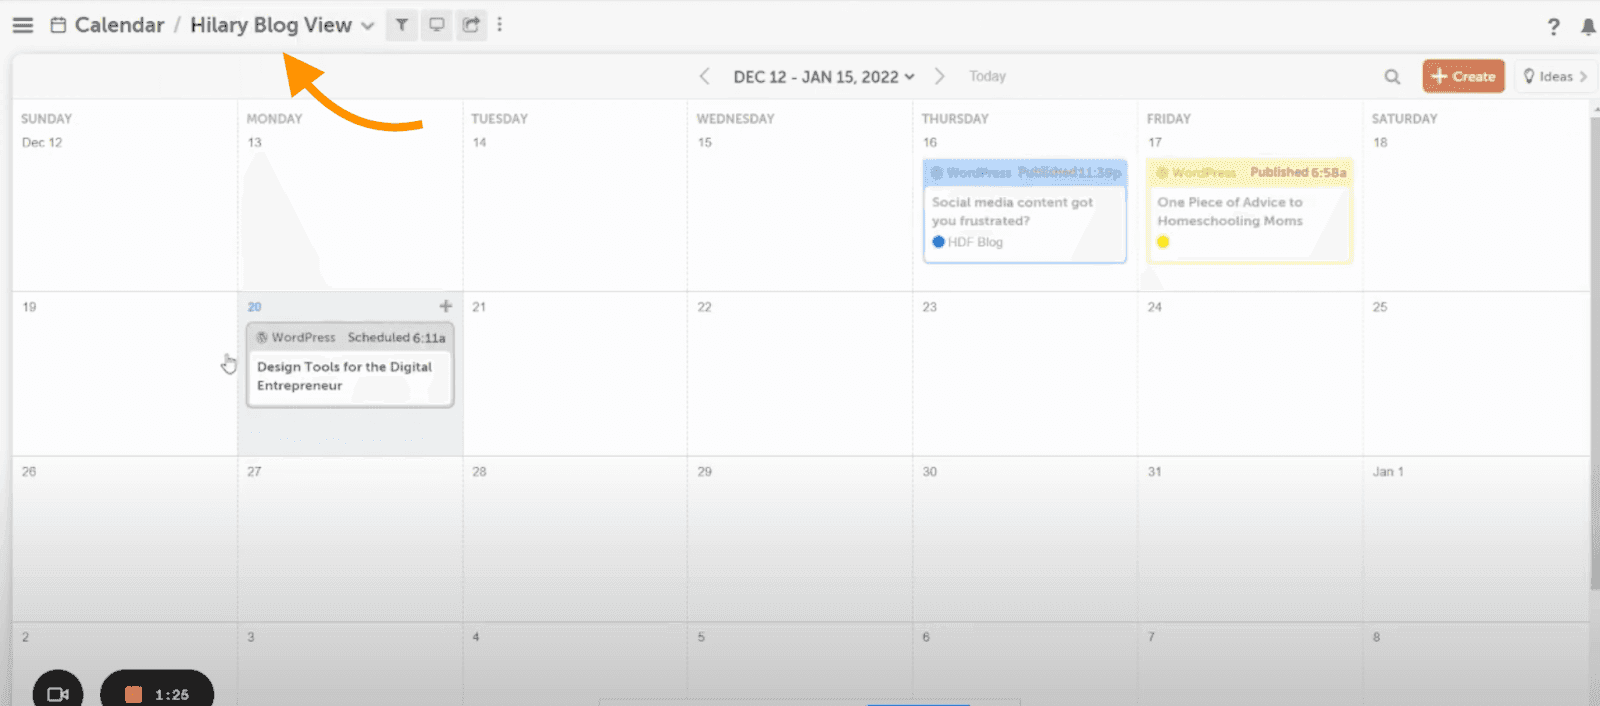Click the SATURDAY column header
Screen dimensions: 1600x706
point(1404,118)
